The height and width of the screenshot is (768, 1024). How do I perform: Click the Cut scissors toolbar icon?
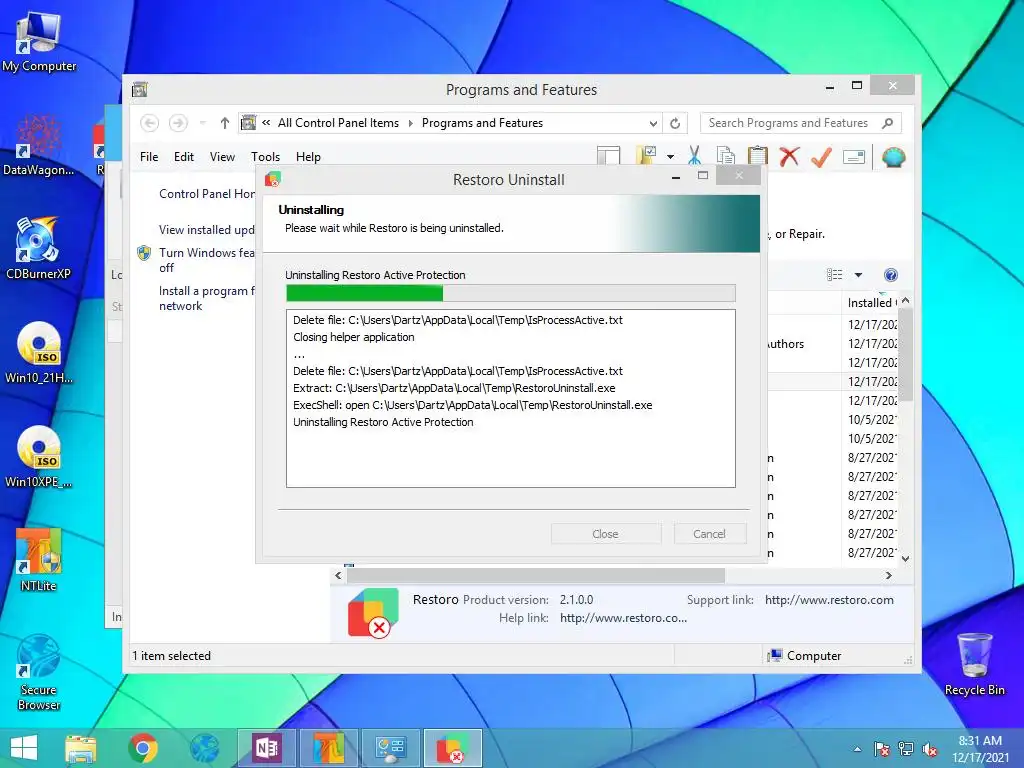694,156
